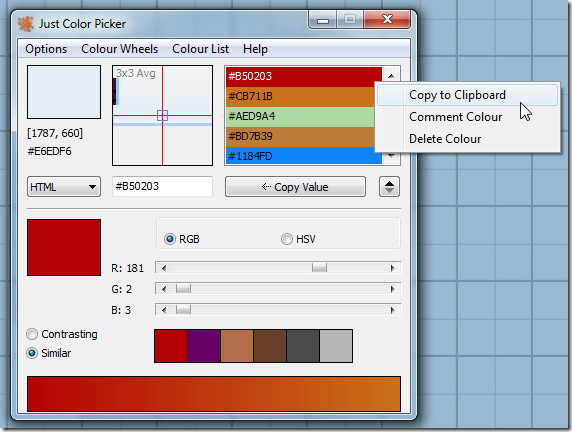Image resolution: width=572 pixels, height=432 pixels.
Task: Click the #E6EDF6 current colour text
Action: coord(49,151)
